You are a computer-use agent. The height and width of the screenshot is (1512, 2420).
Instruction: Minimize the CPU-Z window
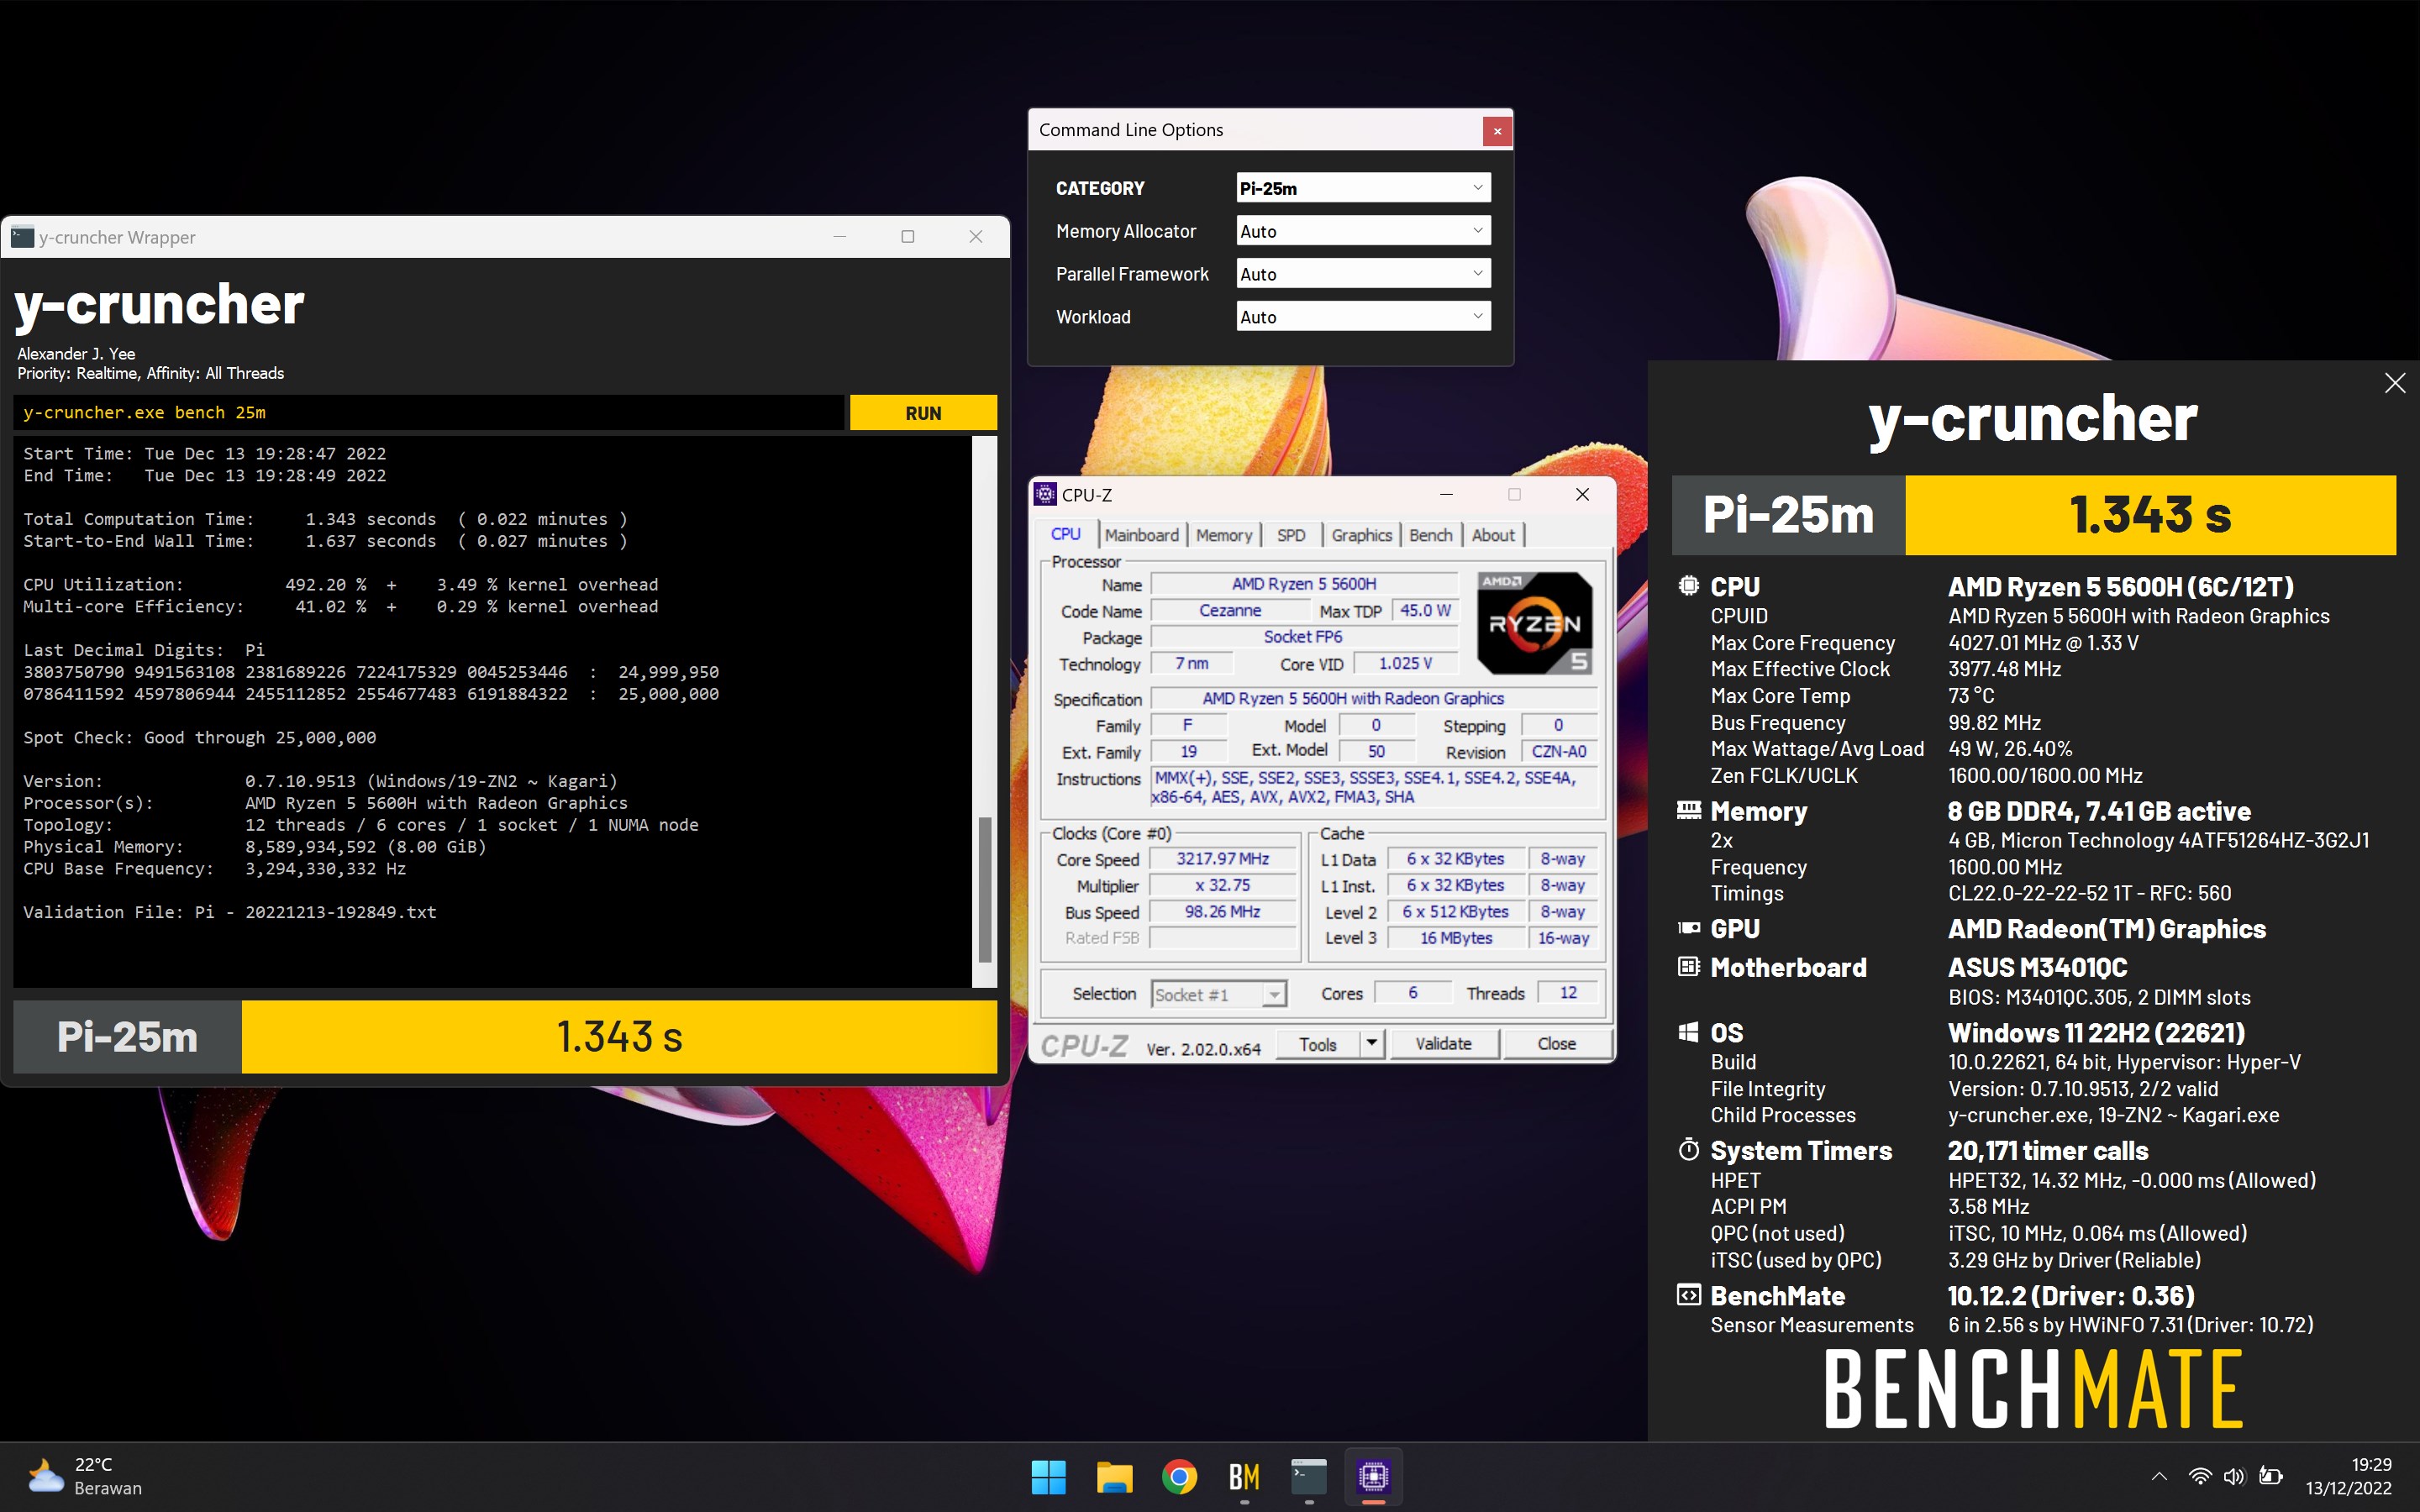click(1446, 494)
